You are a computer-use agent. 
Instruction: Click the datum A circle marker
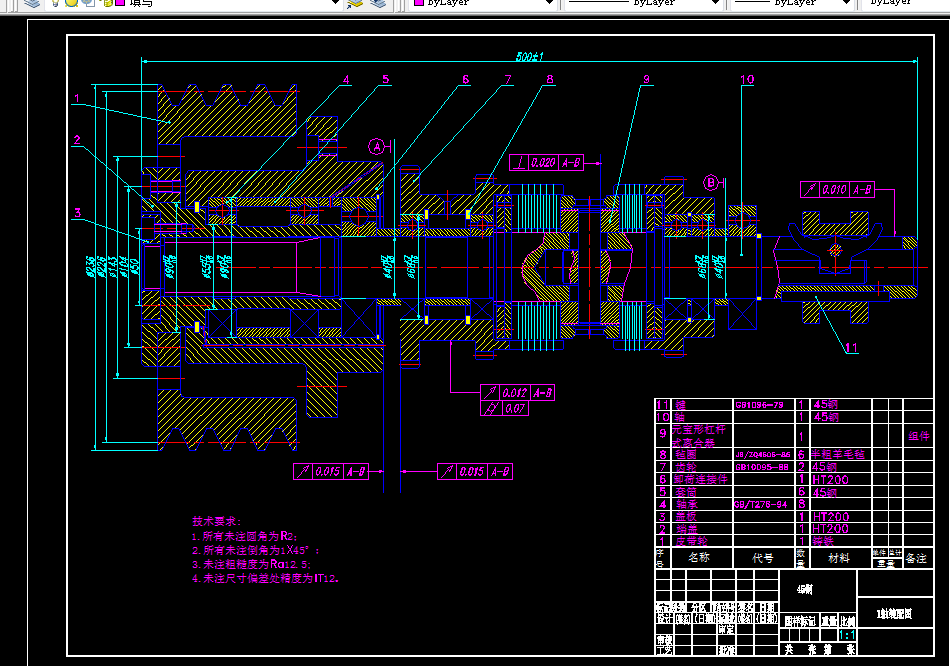(377, 147)
